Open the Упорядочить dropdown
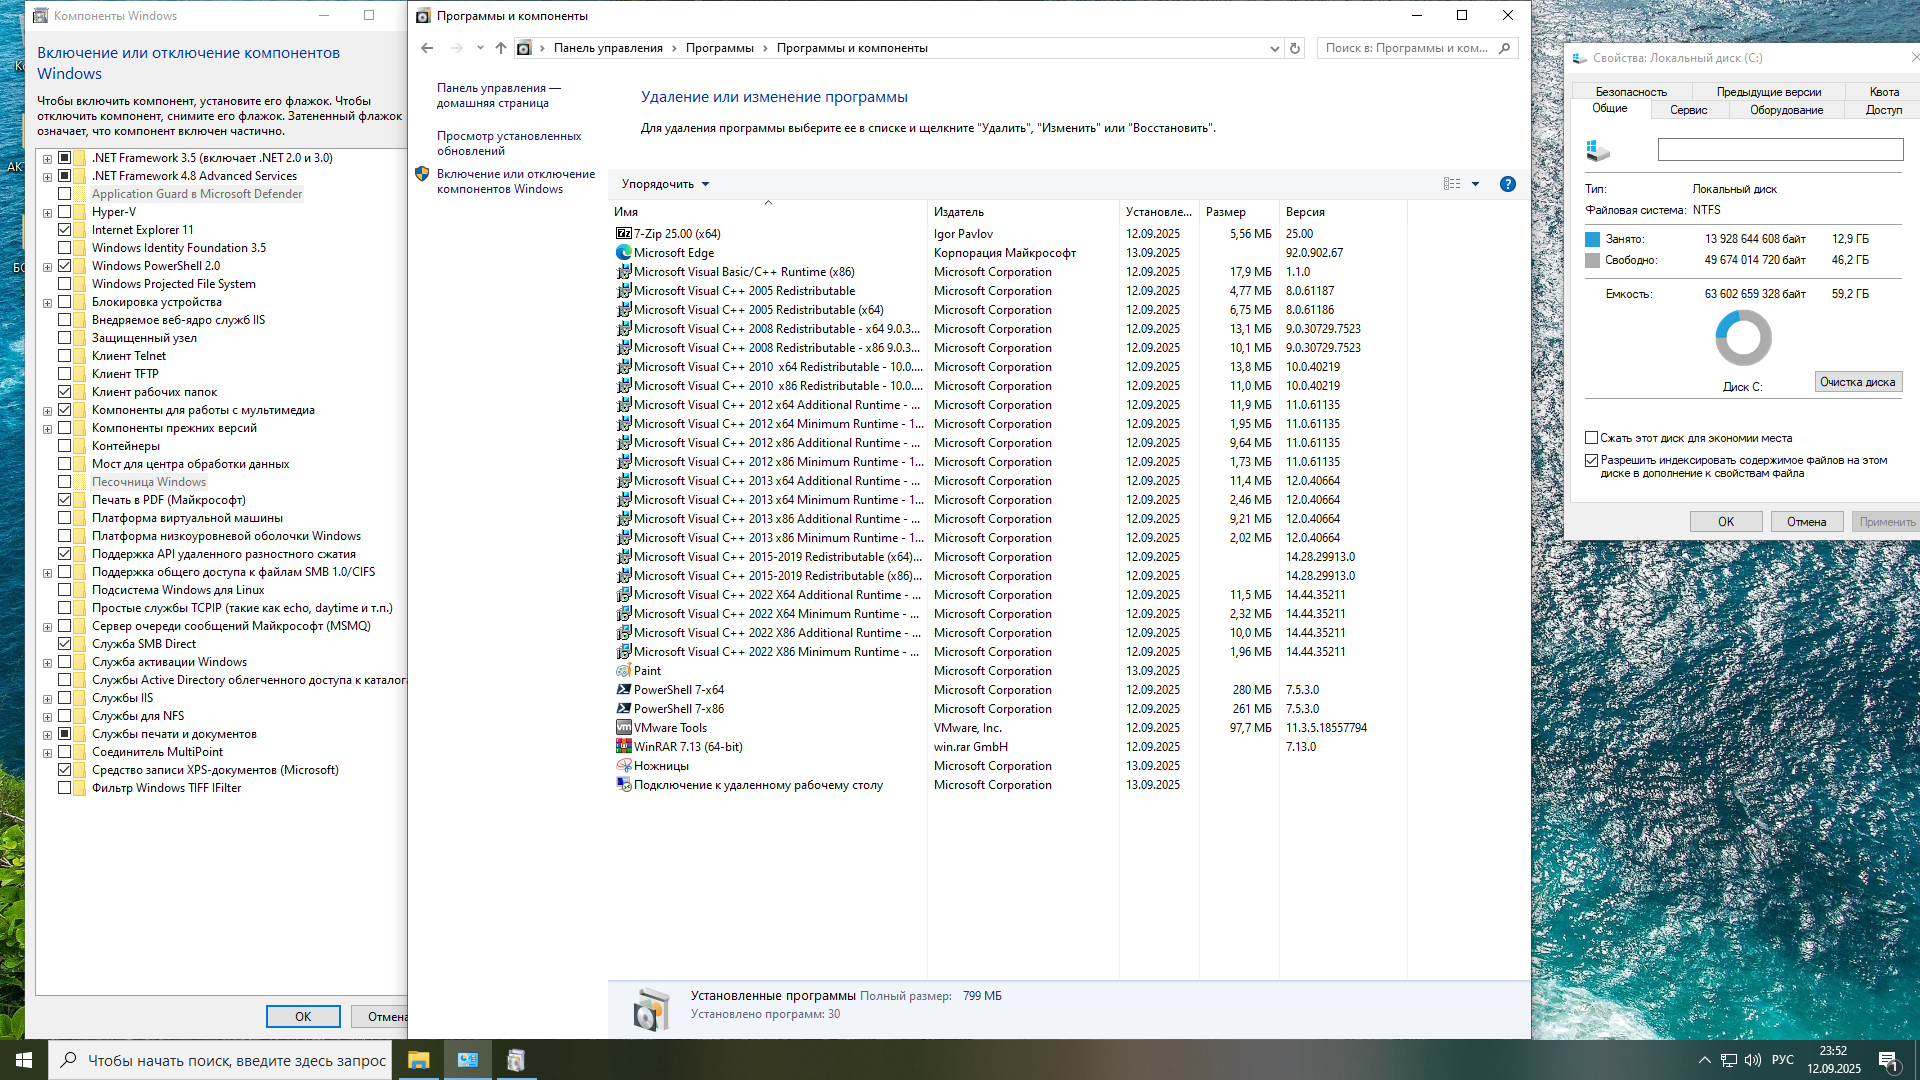Viewport: 1920px width, 1080px height. (x=665, y=184)
